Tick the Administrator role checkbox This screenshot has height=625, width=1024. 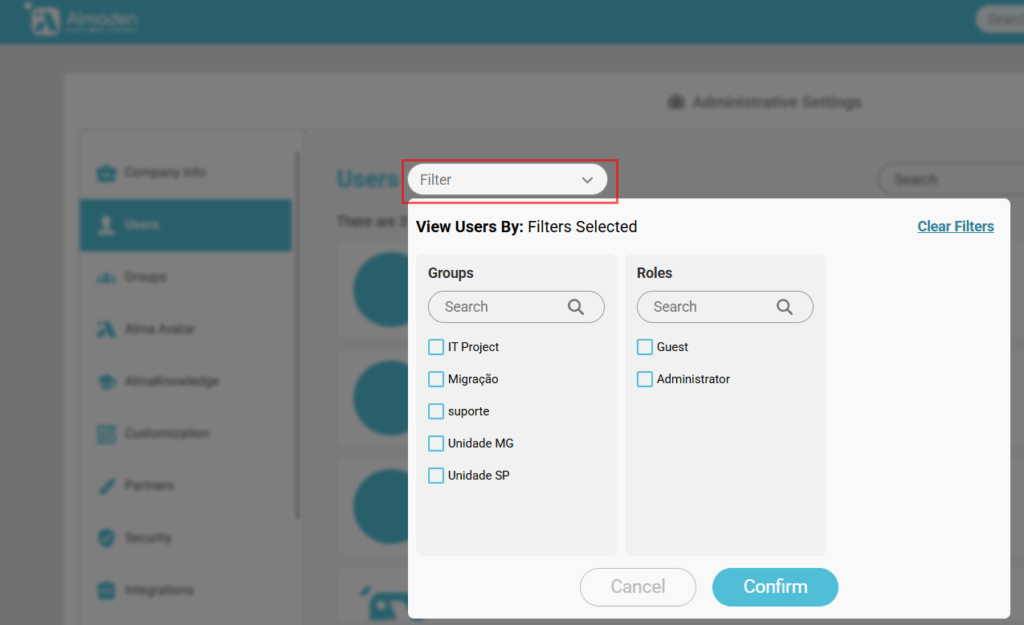pos(645,379)
